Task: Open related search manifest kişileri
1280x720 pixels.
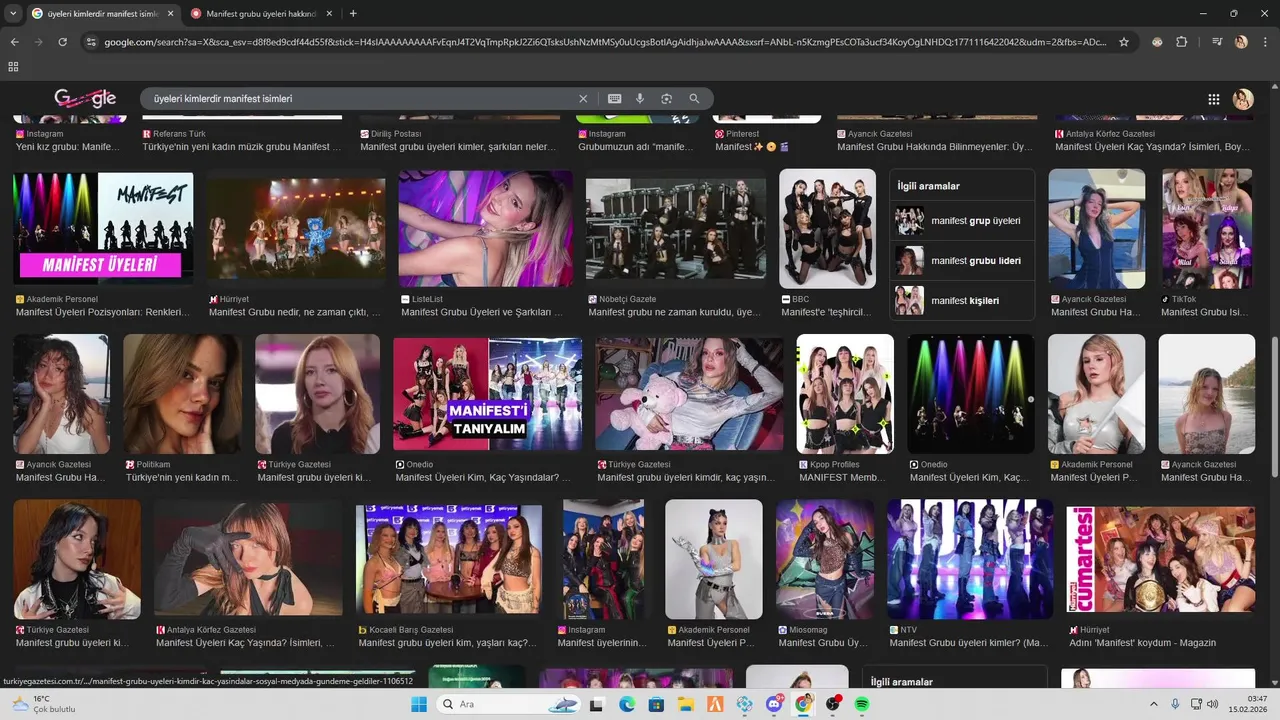Action: (962, 301)
